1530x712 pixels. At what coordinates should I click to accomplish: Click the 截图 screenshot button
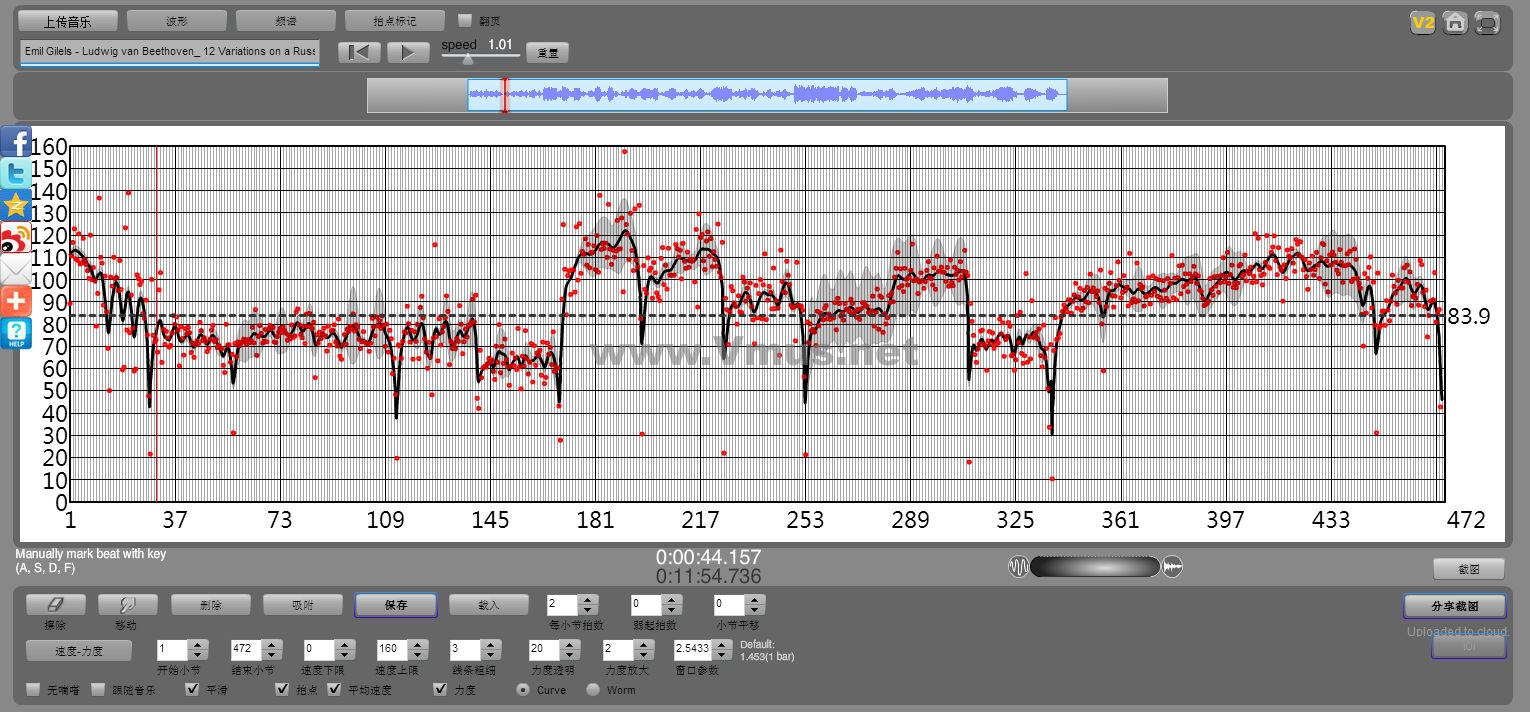pos(1468,569)
